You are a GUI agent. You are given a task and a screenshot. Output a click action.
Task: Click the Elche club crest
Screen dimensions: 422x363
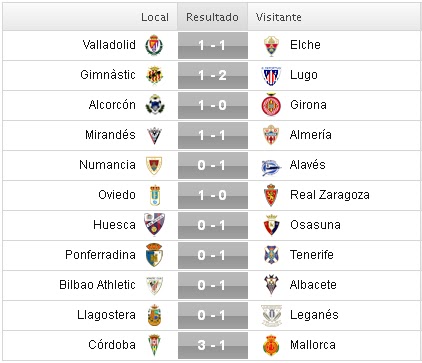click(271, 46)
